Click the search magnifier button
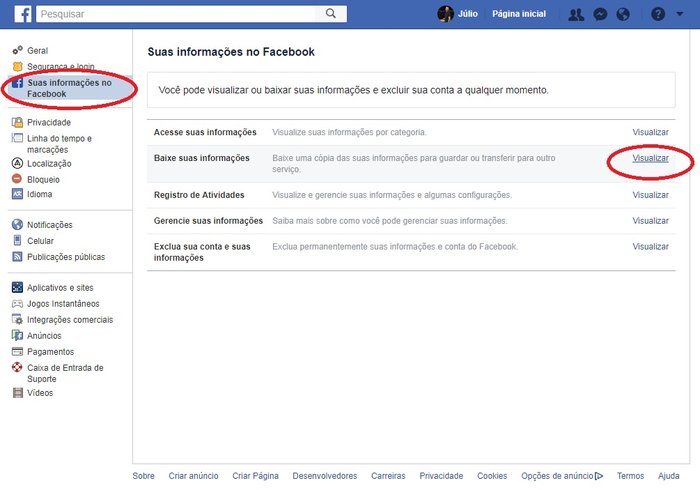The width and height of the screenshot is (700, 490). (331, 14)
